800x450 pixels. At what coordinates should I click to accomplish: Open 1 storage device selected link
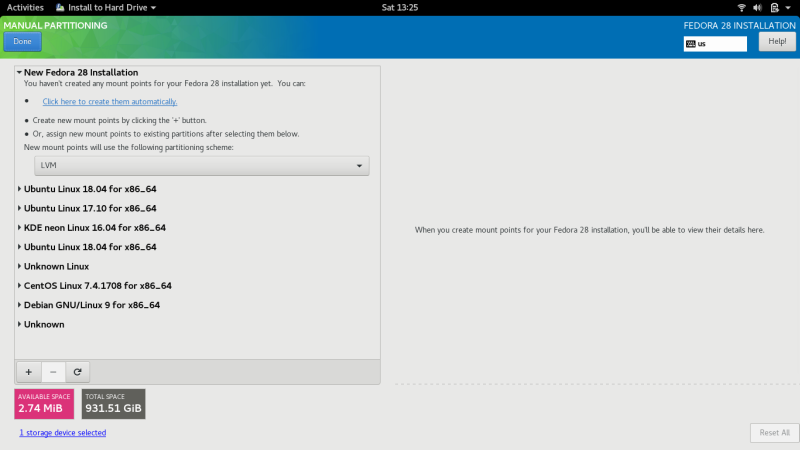(63, 433)
